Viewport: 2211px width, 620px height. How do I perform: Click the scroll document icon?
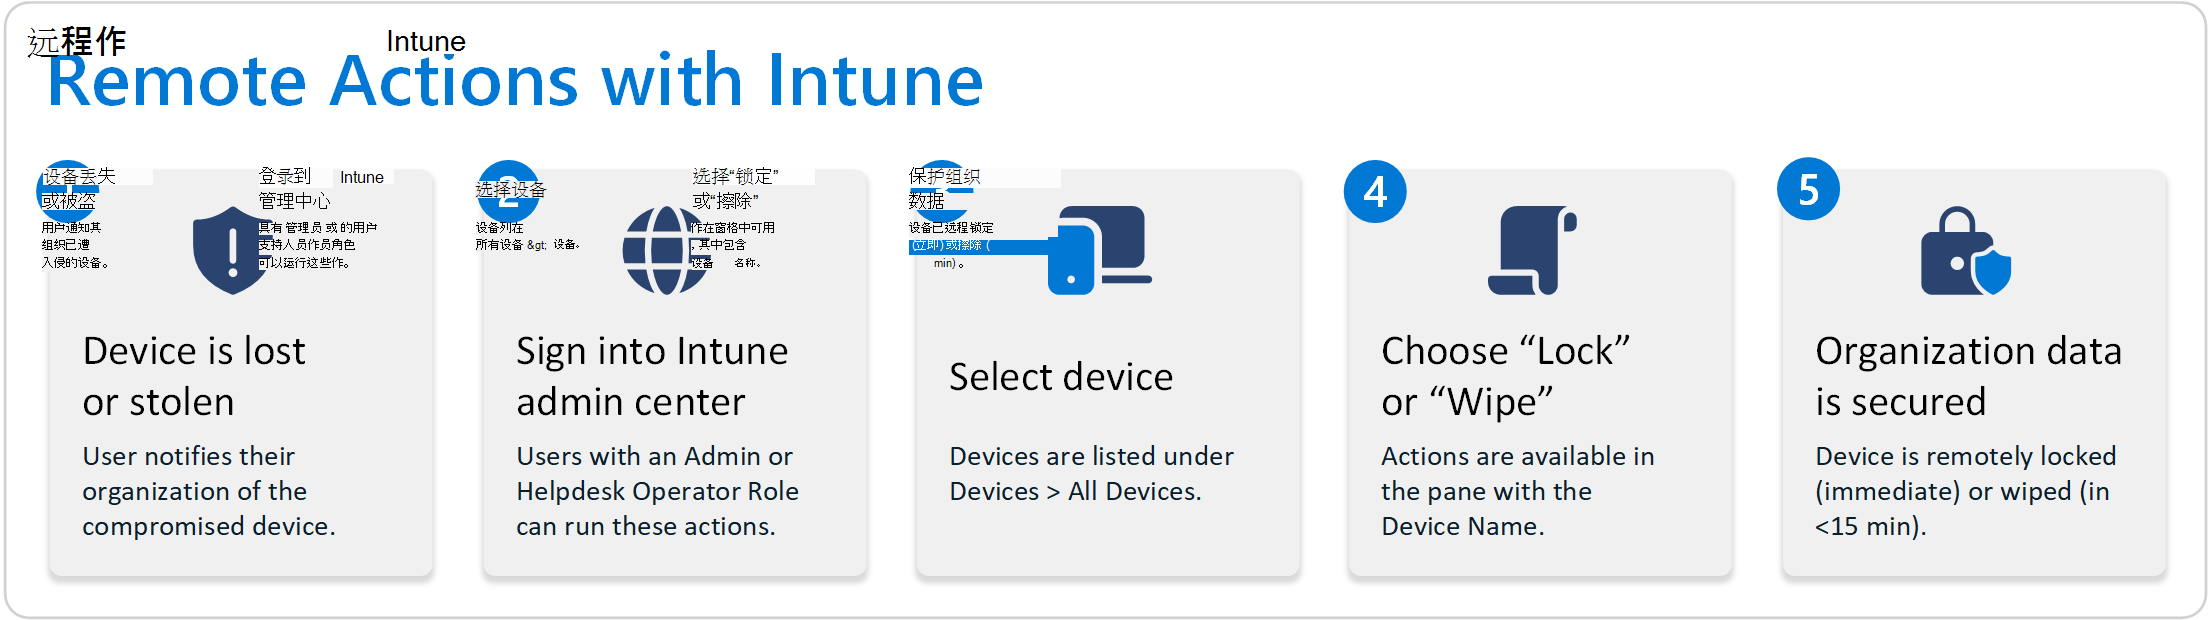click(1532, 250)
